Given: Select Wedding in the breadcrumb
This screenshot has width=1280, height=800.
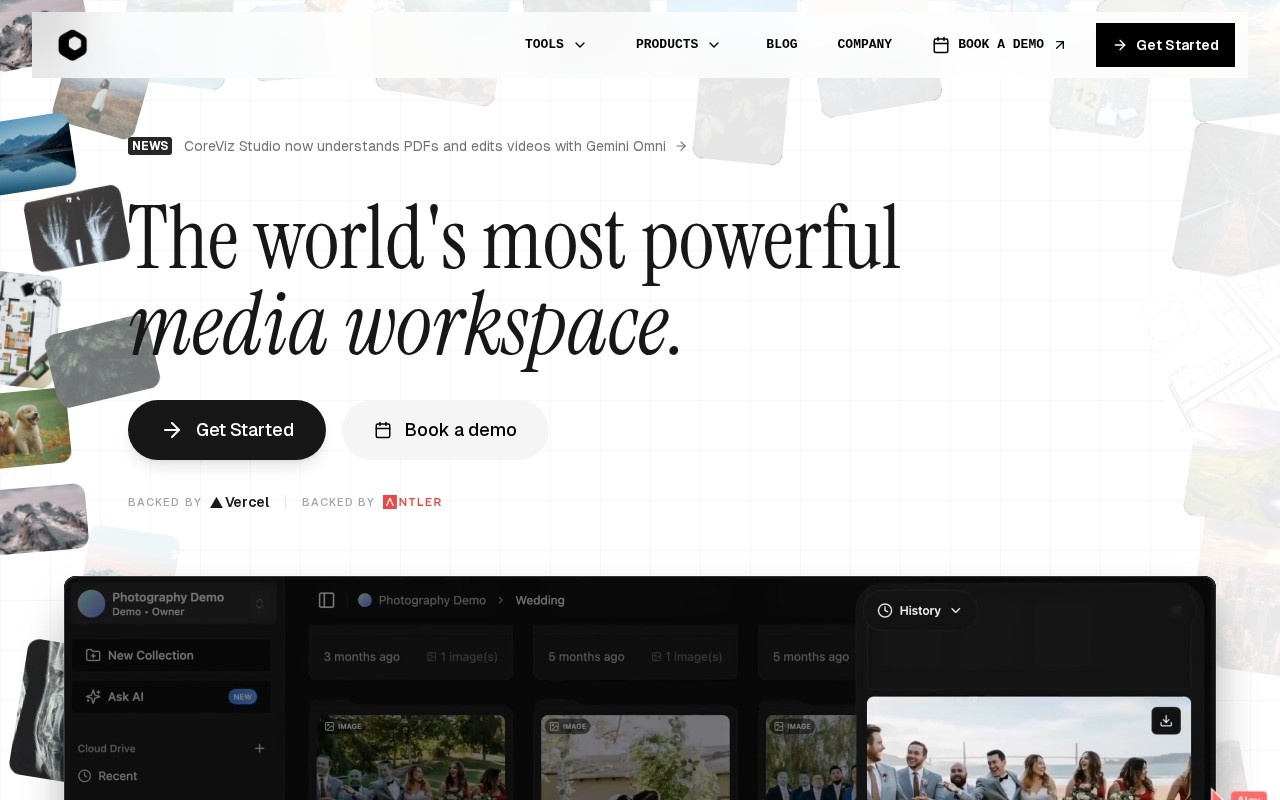Looking at the screenshot, I should [540, 600].
